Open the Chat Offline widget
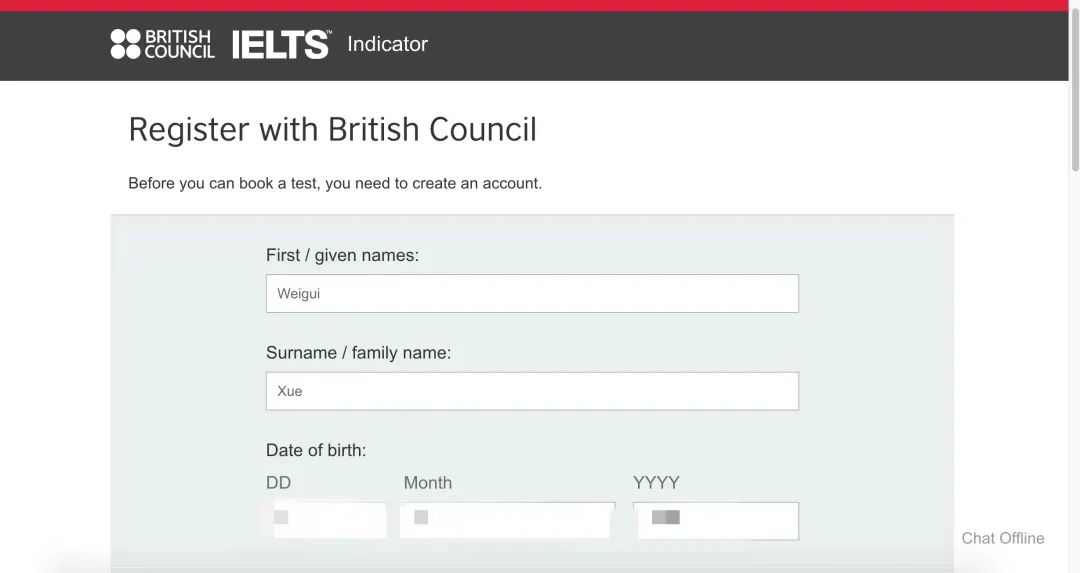Viewport: 1080px width, 573px height. click(x=1003, y=539)
